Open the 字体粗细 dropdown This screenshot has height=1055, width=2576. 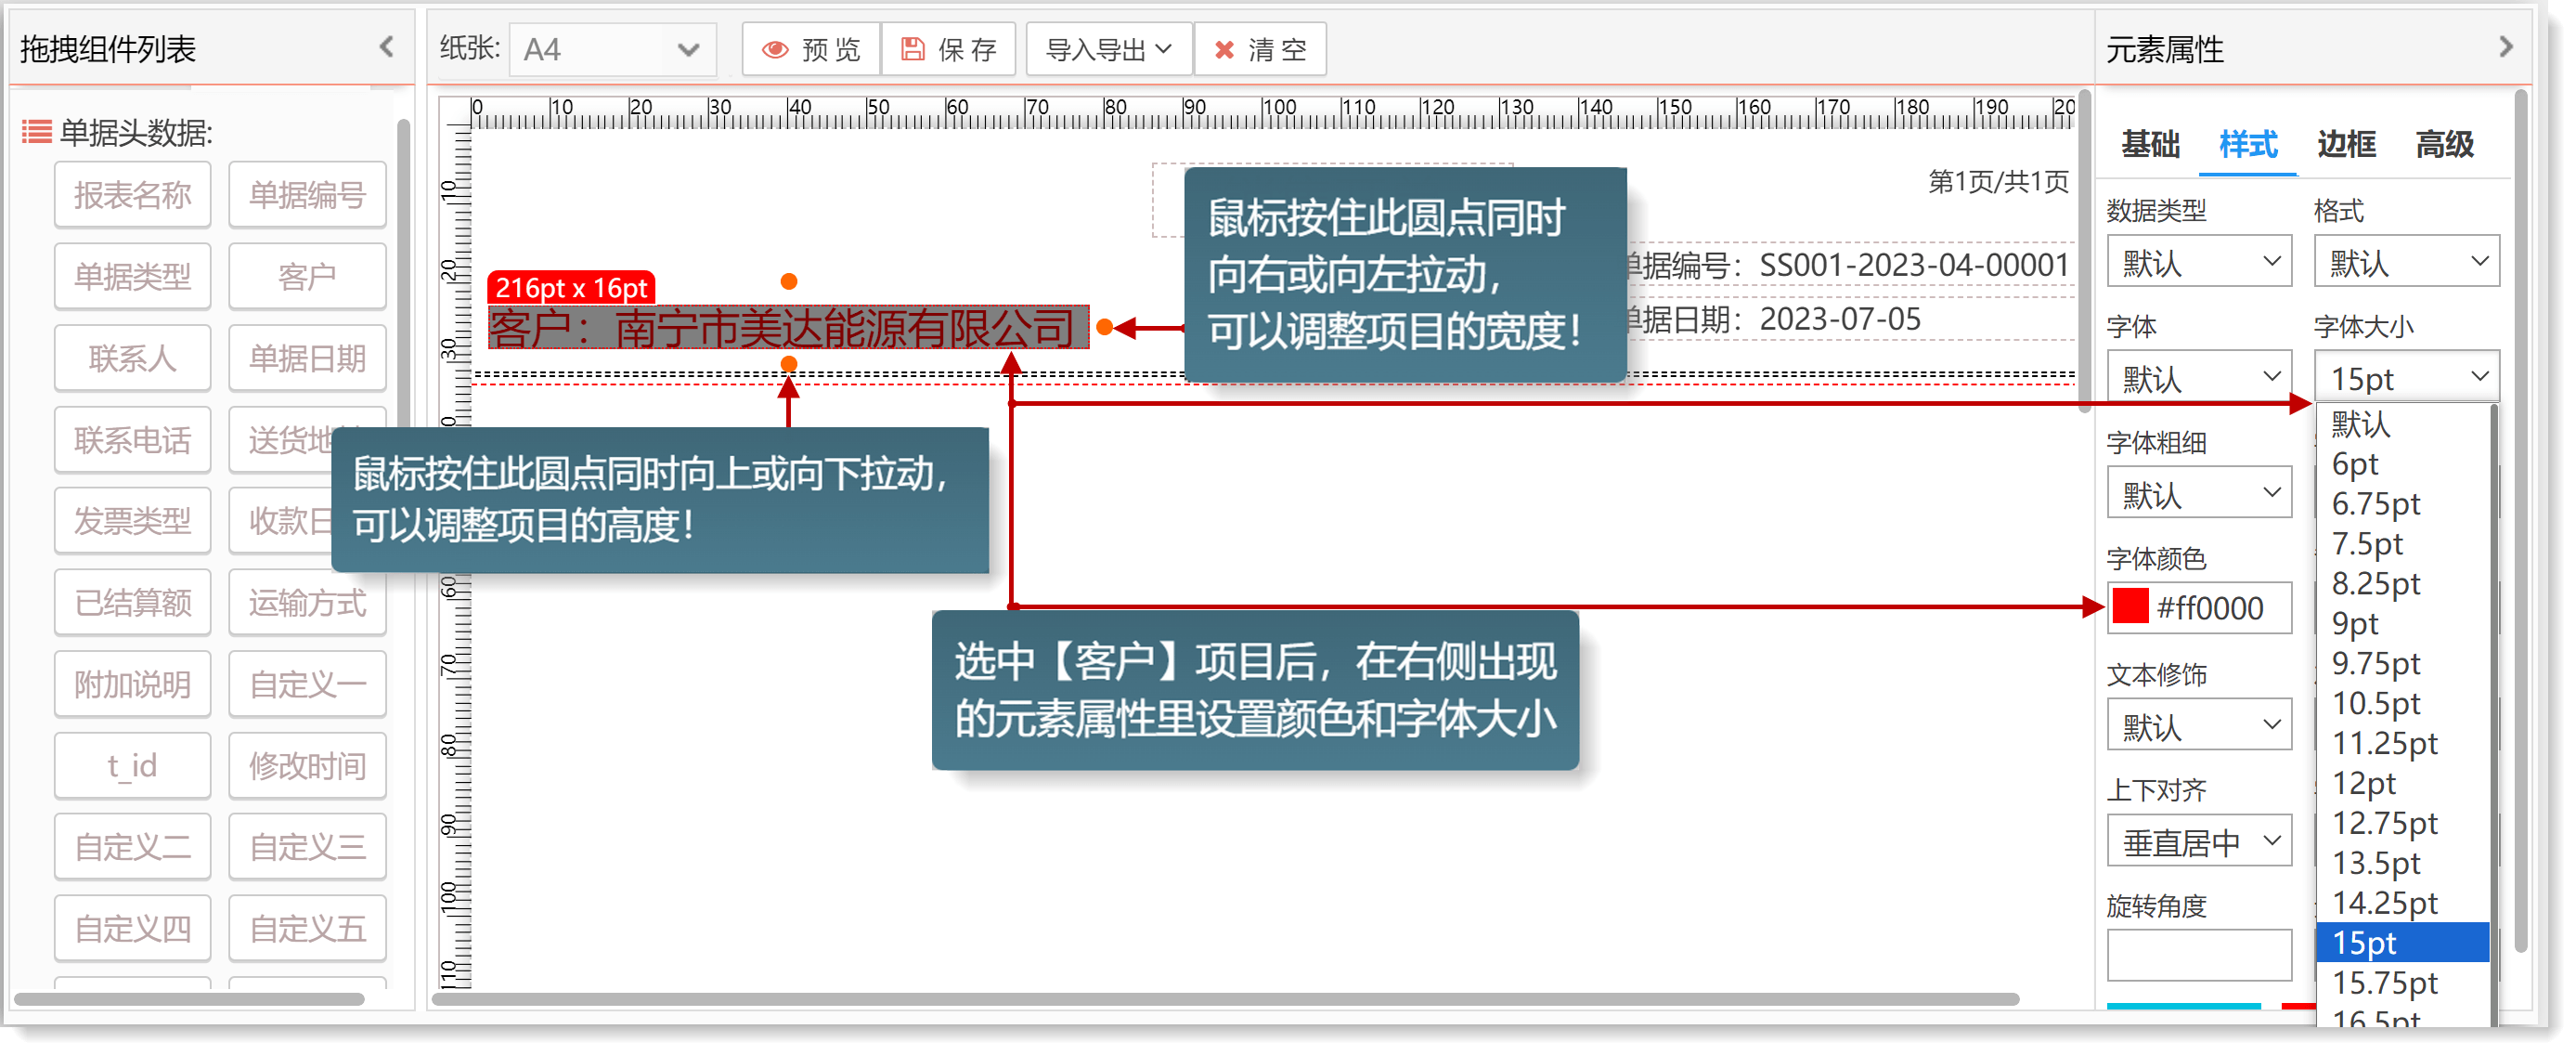[x=2198, y=493]
